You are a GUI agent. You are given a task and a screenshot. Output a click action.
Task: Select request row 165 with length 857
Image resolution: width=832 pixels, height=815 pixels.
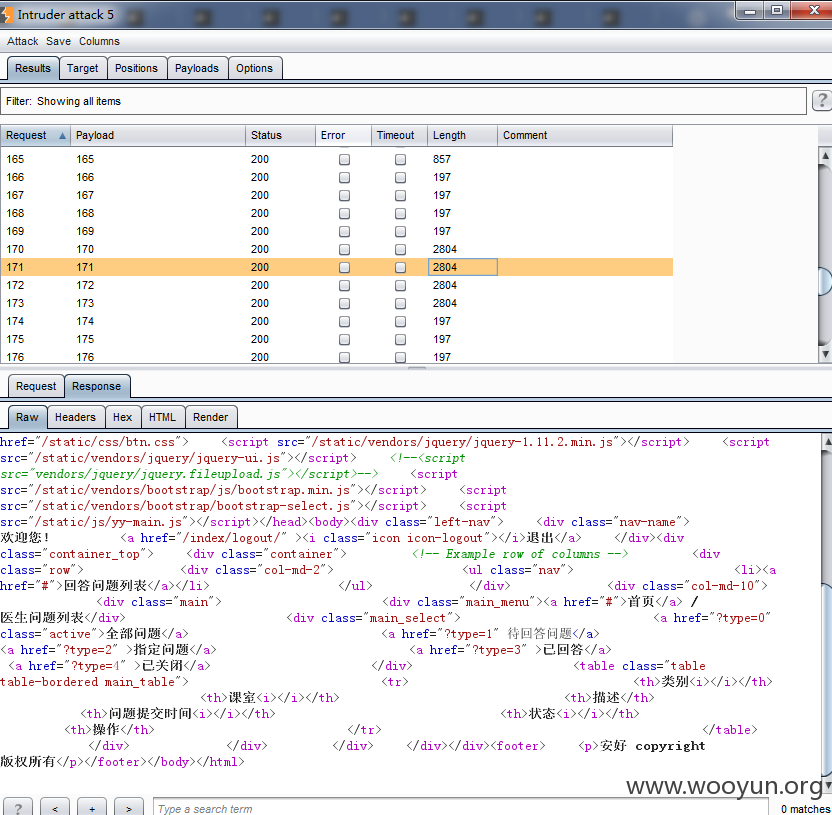(336, 159)
